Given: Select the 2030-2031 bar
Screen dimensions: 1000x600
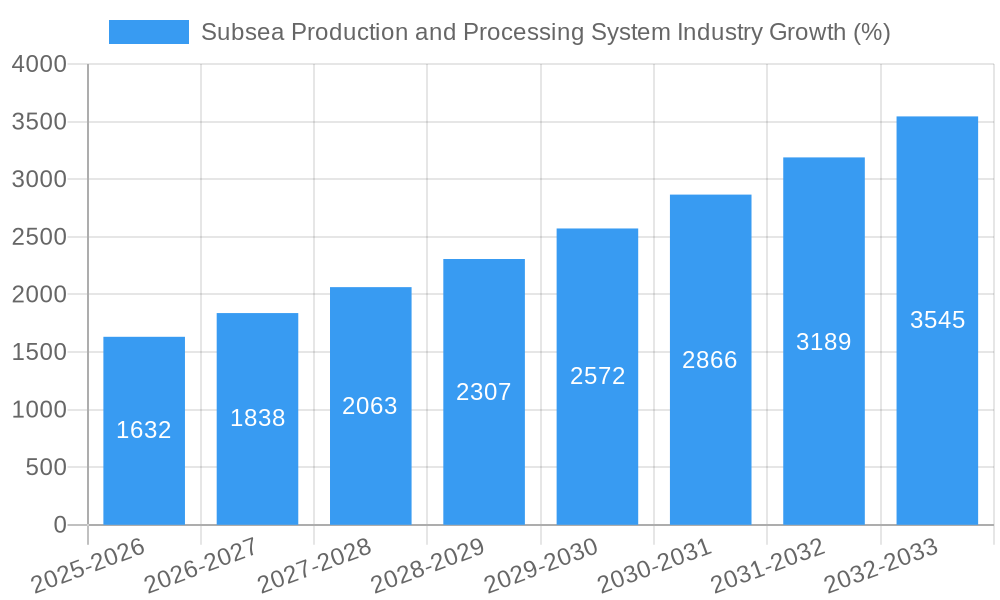Looking at the screenshot, I should pyautogui.click(x=710, y=360).
